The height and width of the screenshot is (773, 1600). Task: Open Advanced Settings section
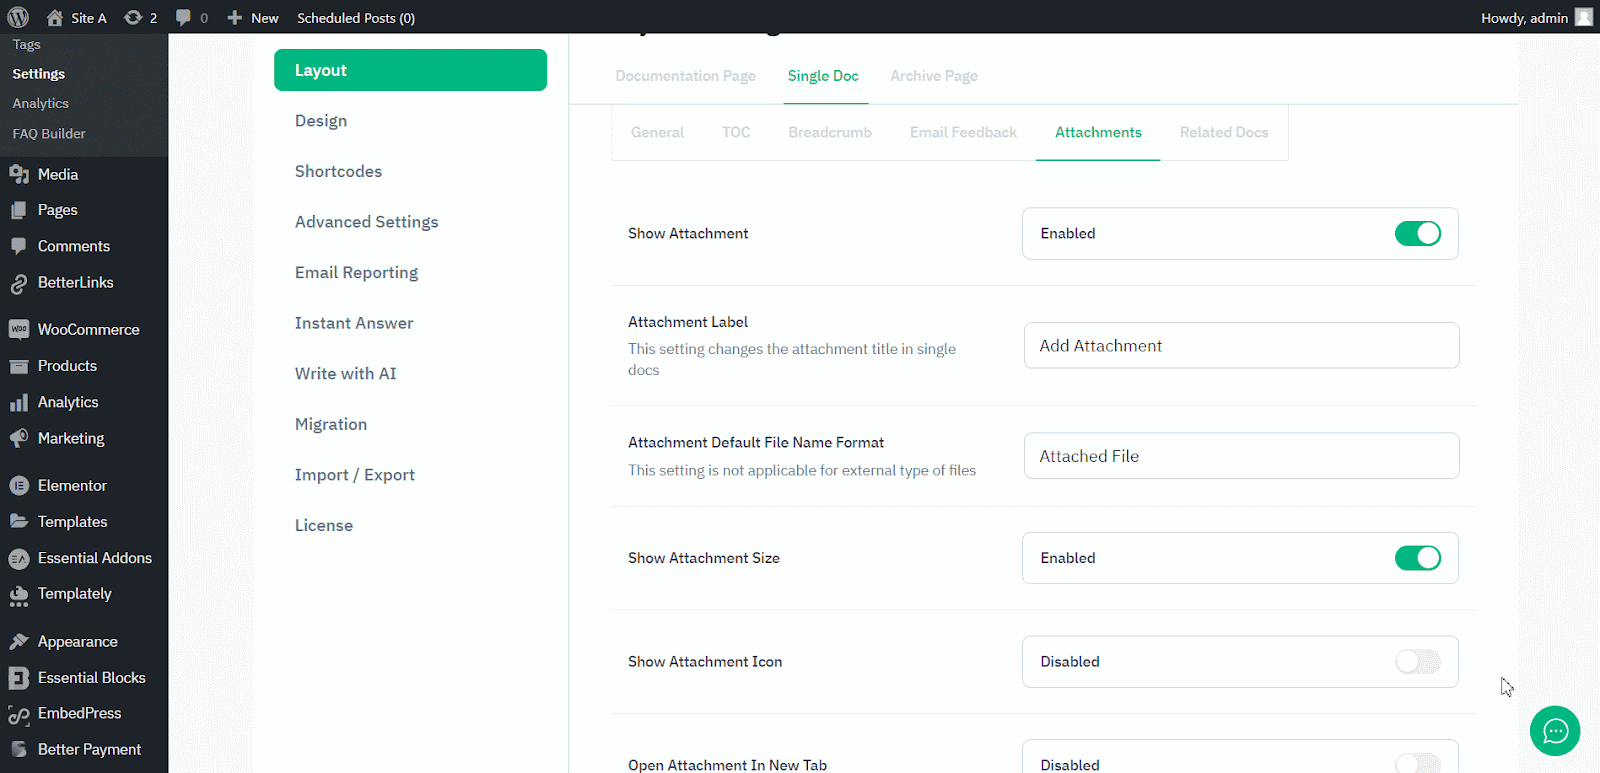pyautogui.click(x=366, y=222)
